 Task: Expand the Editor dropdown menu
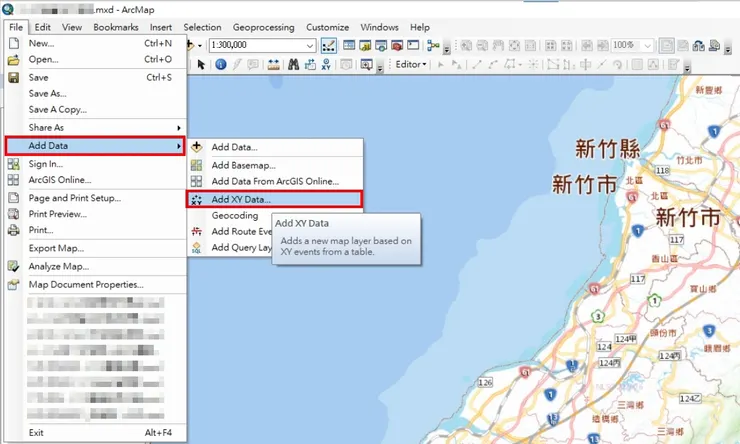[409, 65]
